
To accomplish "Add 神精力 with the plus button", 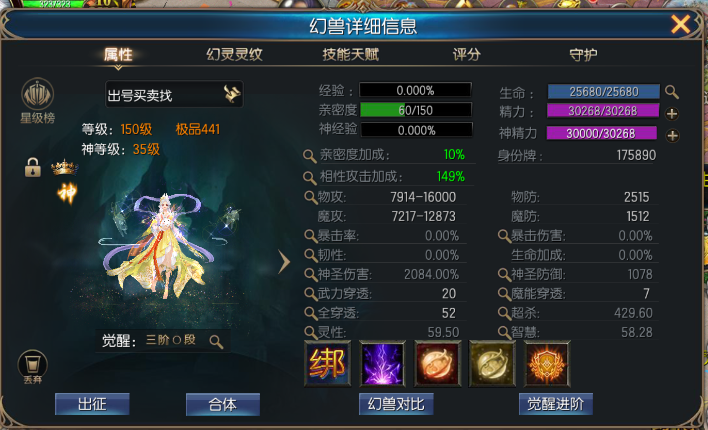I will (672, 135).
